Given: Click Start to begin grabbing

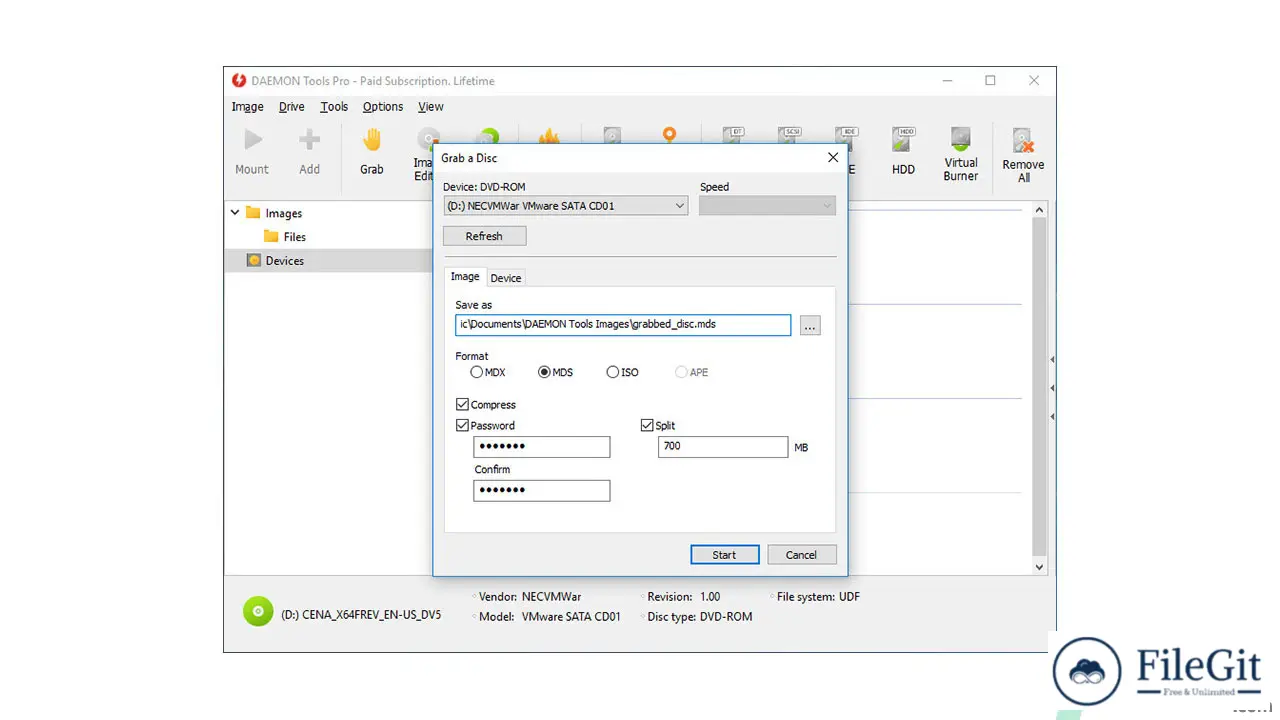Looking at the screenshot, I should (x=724, y=555).
